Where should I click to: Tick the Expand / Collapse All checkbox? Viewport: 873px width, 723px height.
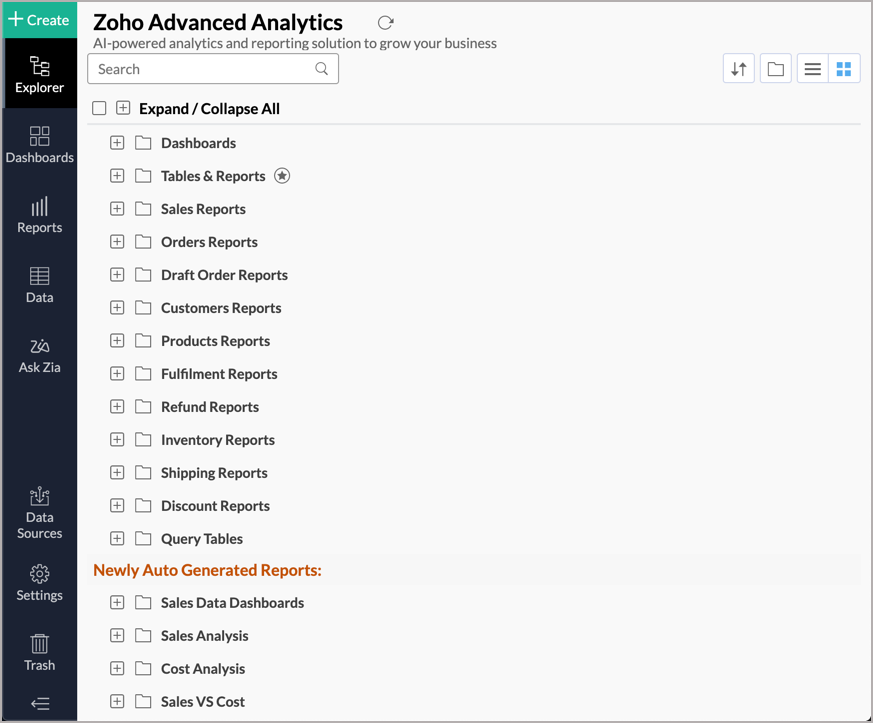click(x=99, y=108)
